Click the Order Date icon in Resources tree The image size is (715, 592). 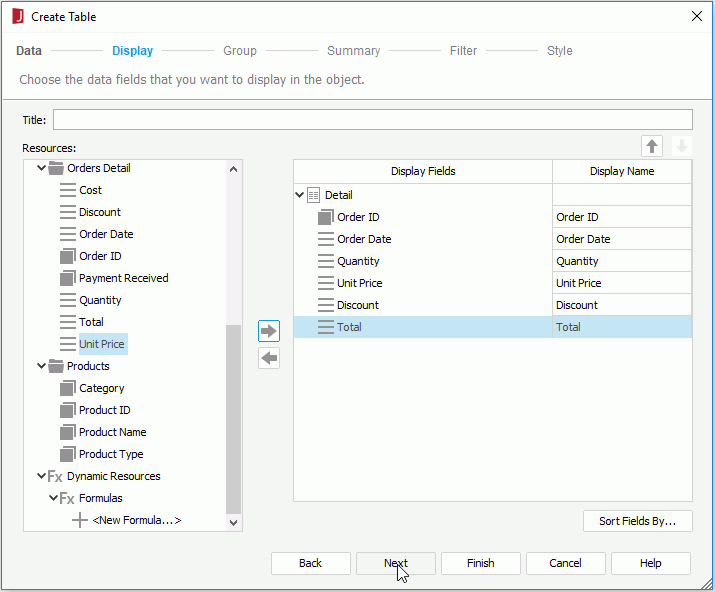68,234
